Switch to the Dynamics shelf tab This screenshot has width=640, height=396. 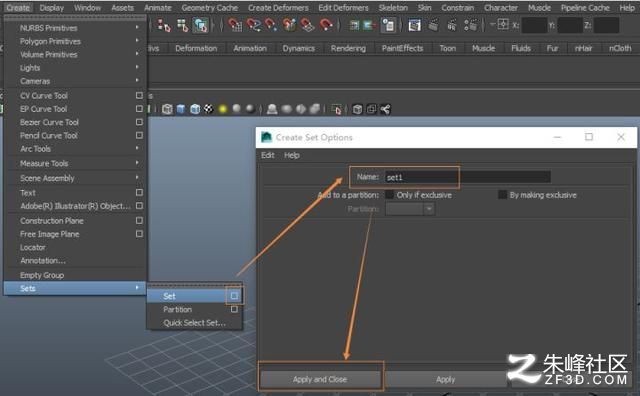(x=299, y=48)
